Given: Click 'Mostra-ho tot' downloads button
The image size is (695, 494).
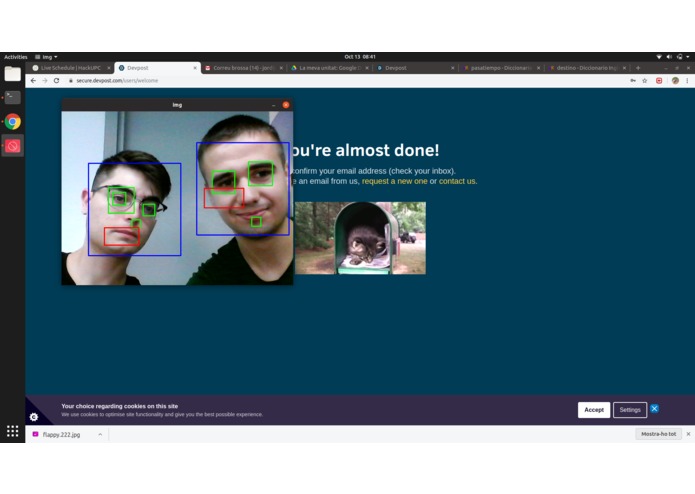Looking at the screenshot, I should click(658, 434).
